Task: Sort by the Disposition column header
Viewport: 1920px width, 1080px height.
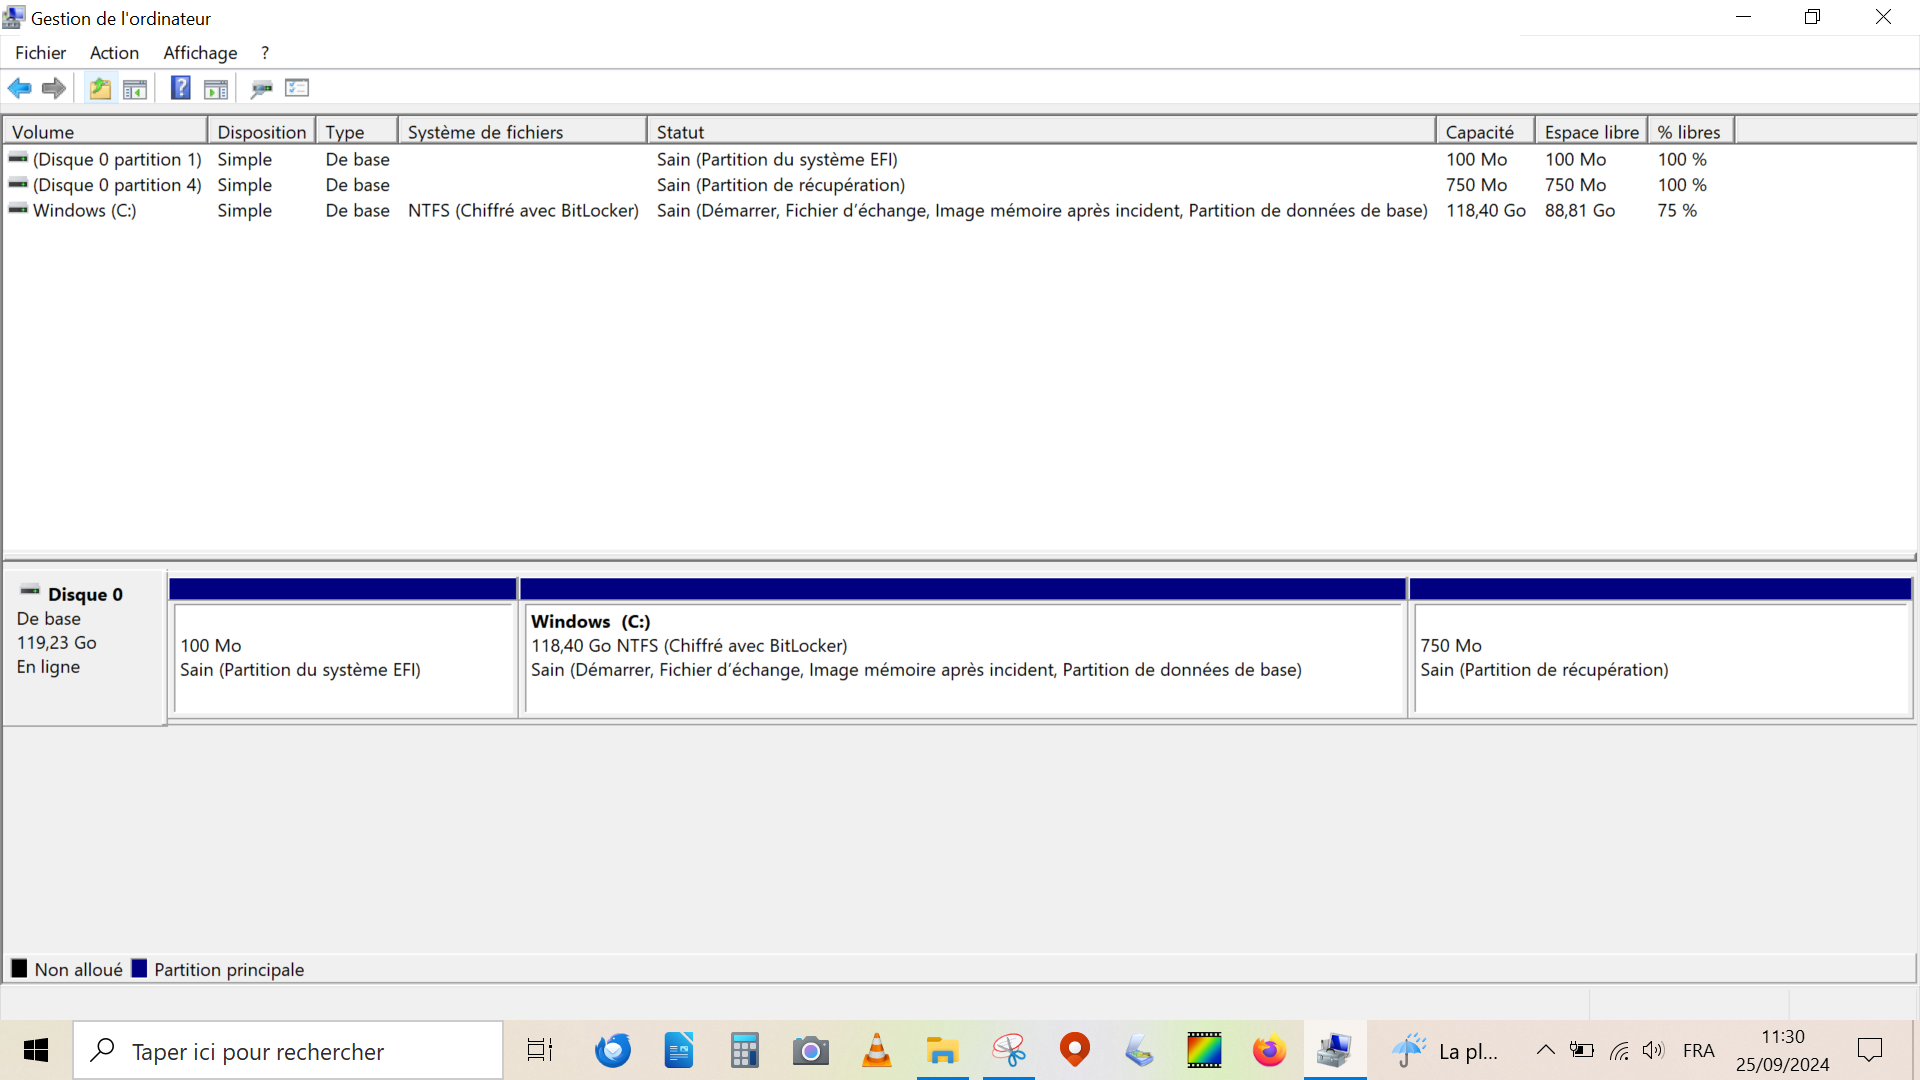Action: click(x=261, y=132)
